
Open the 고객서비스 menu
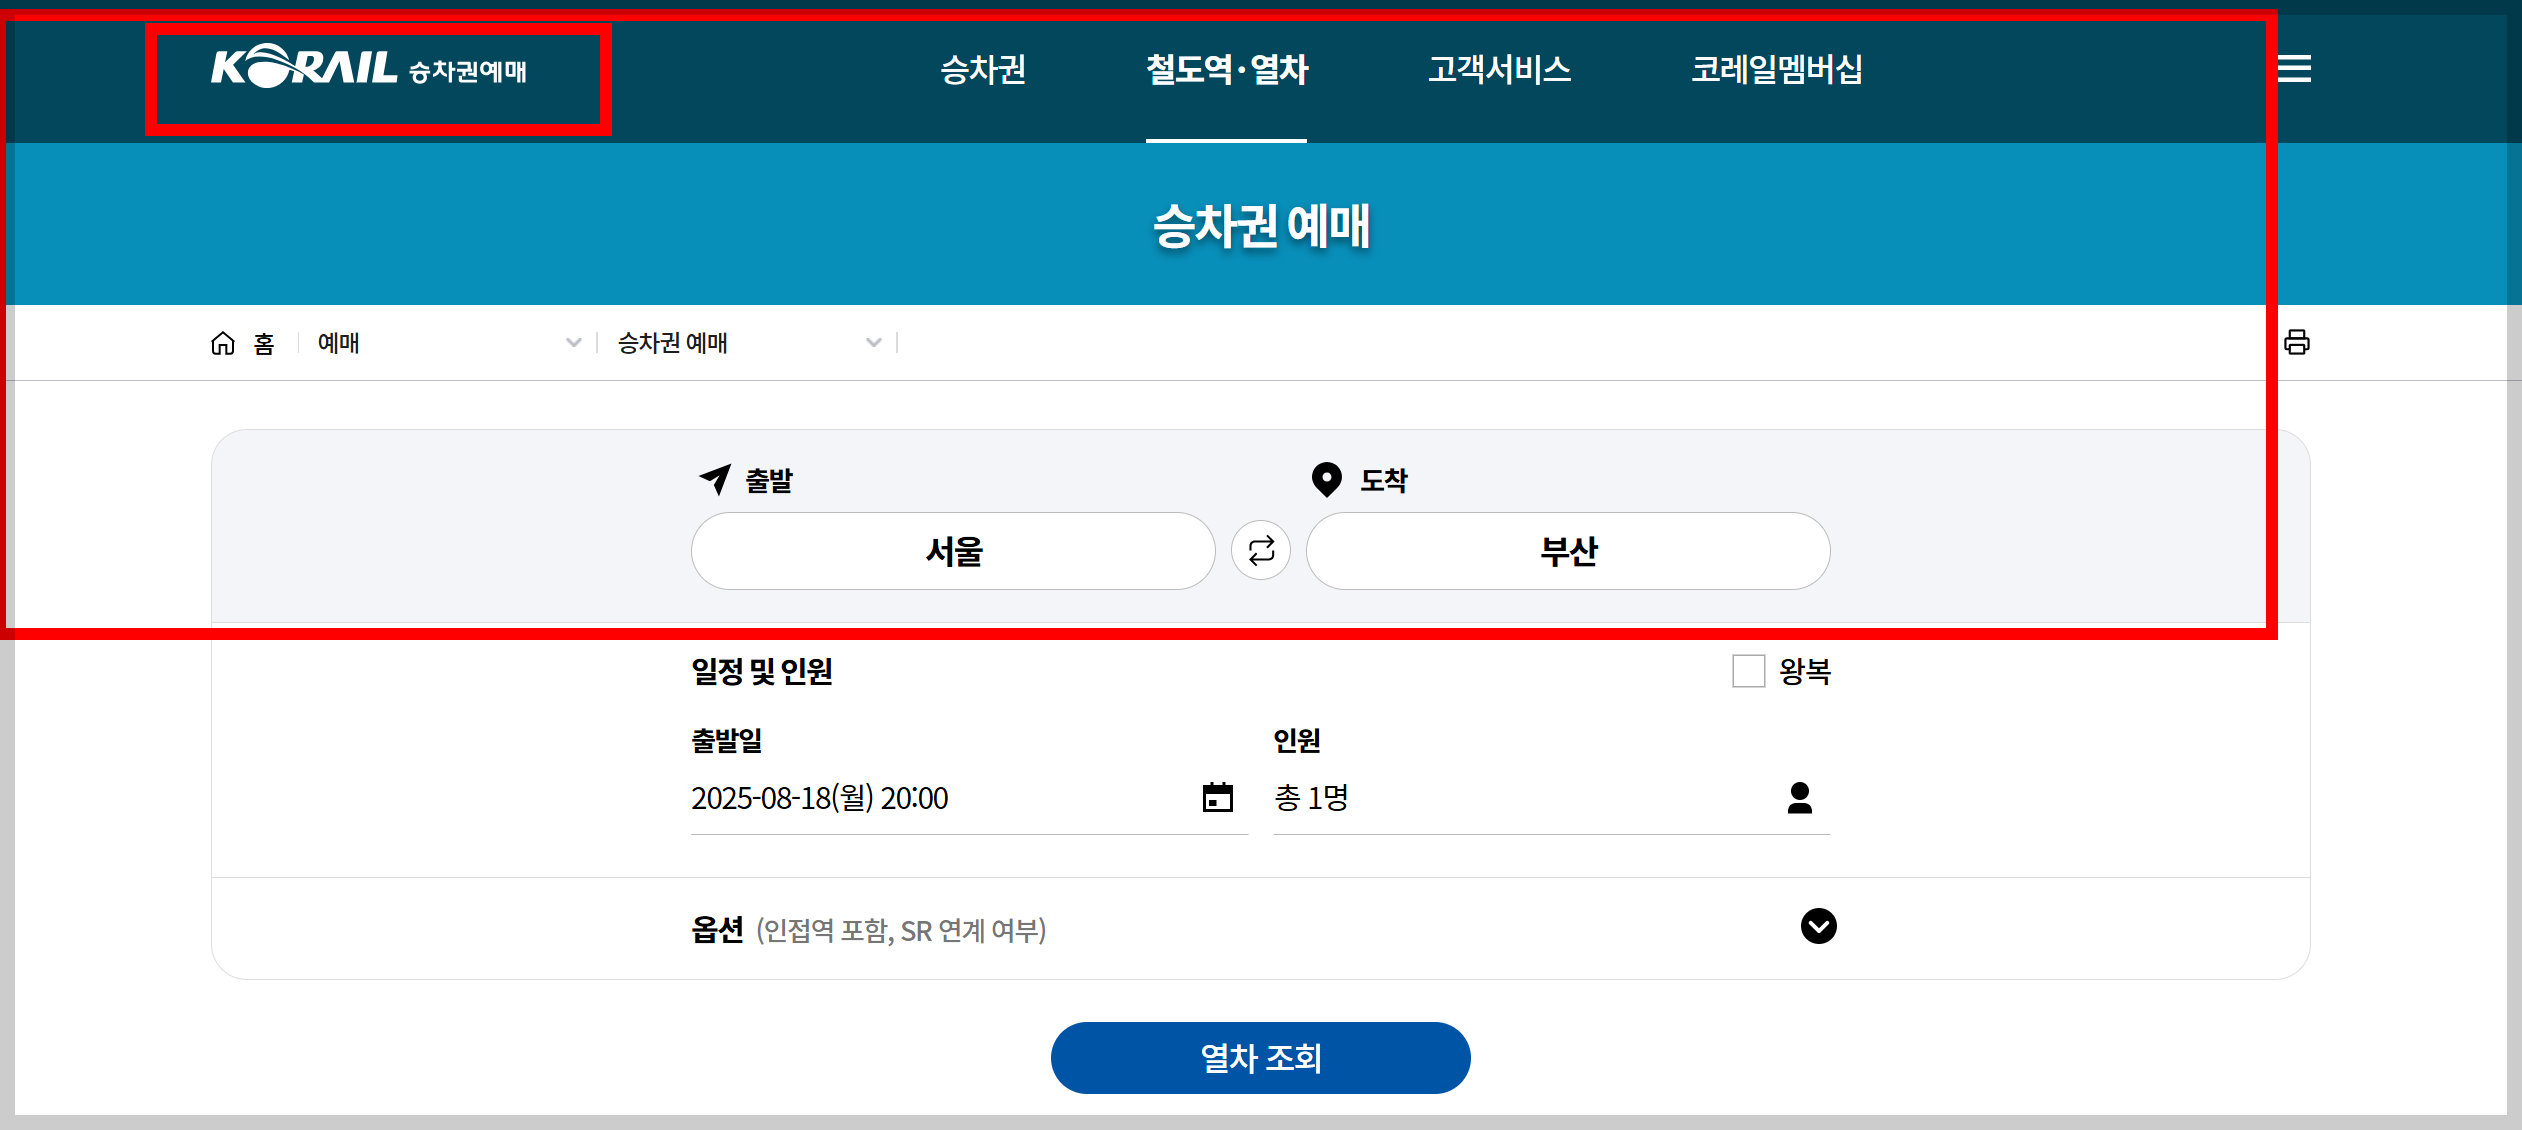(x=1499, y=70)
